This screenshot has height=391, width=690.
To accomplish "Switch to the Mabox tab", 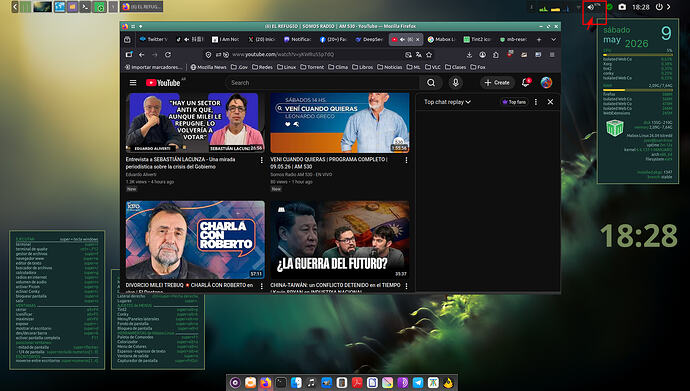I will [441, 40].
